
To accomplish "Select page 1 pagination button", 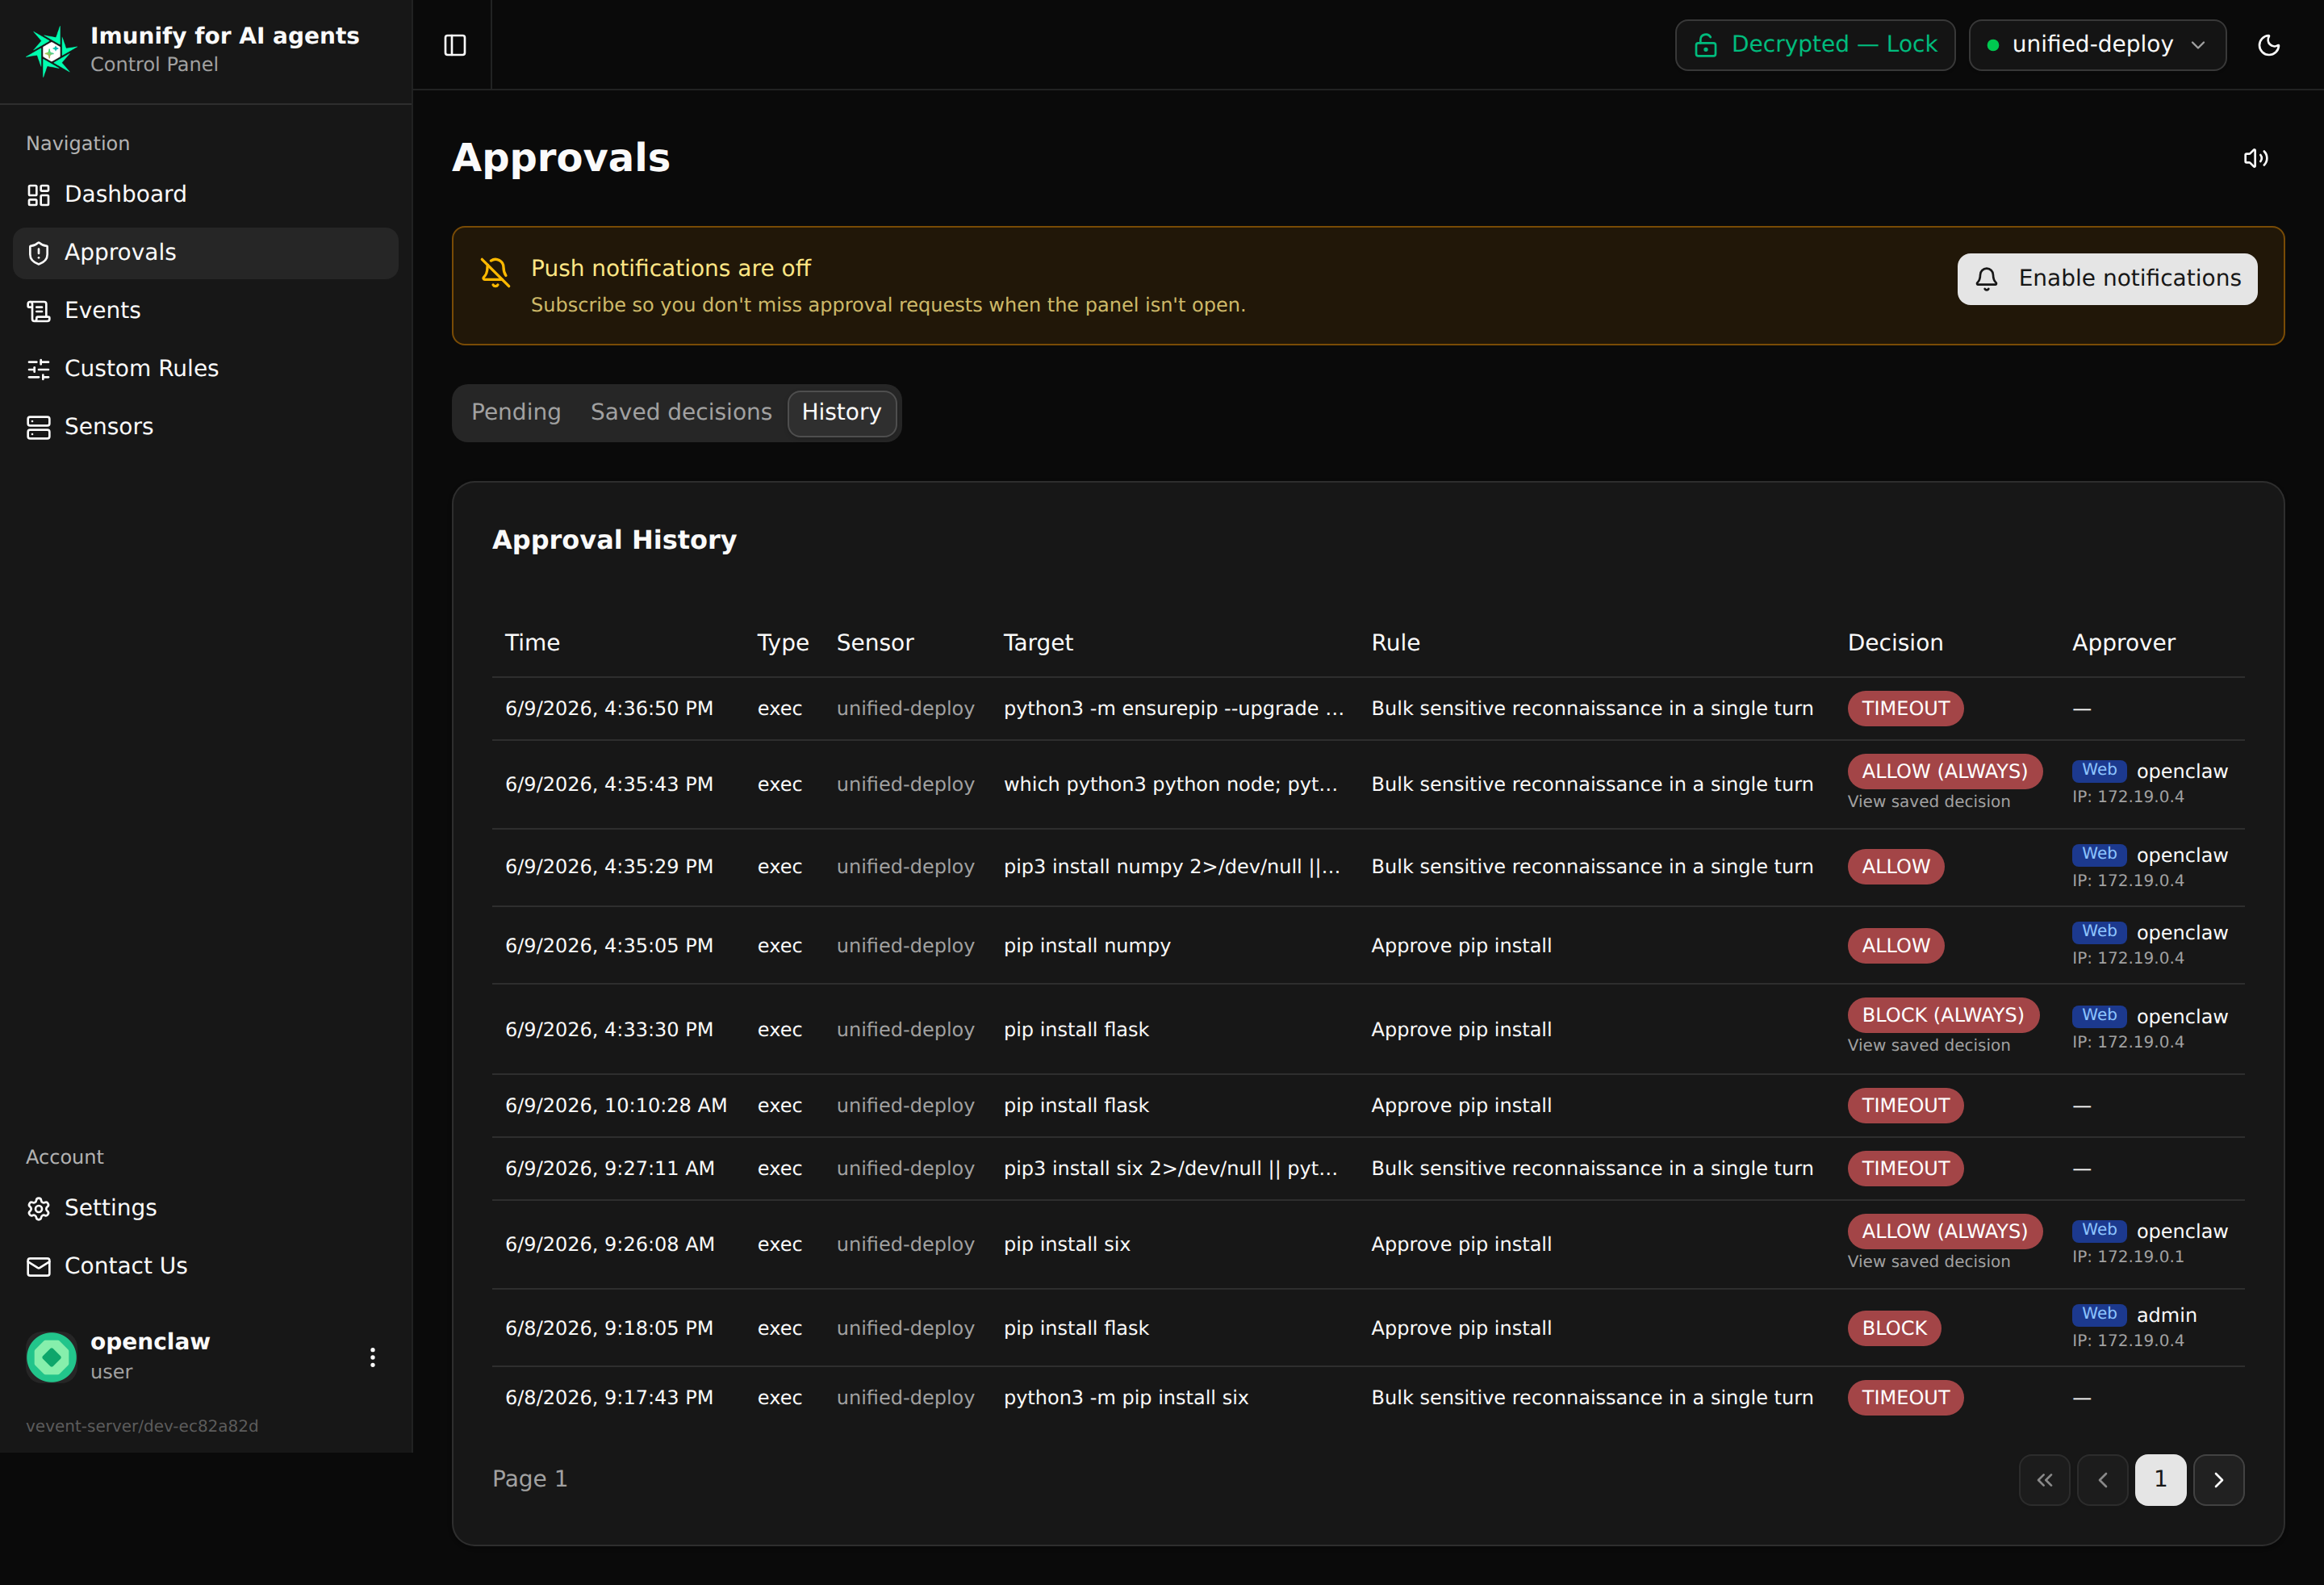I will click(x=2160, y=1479).
